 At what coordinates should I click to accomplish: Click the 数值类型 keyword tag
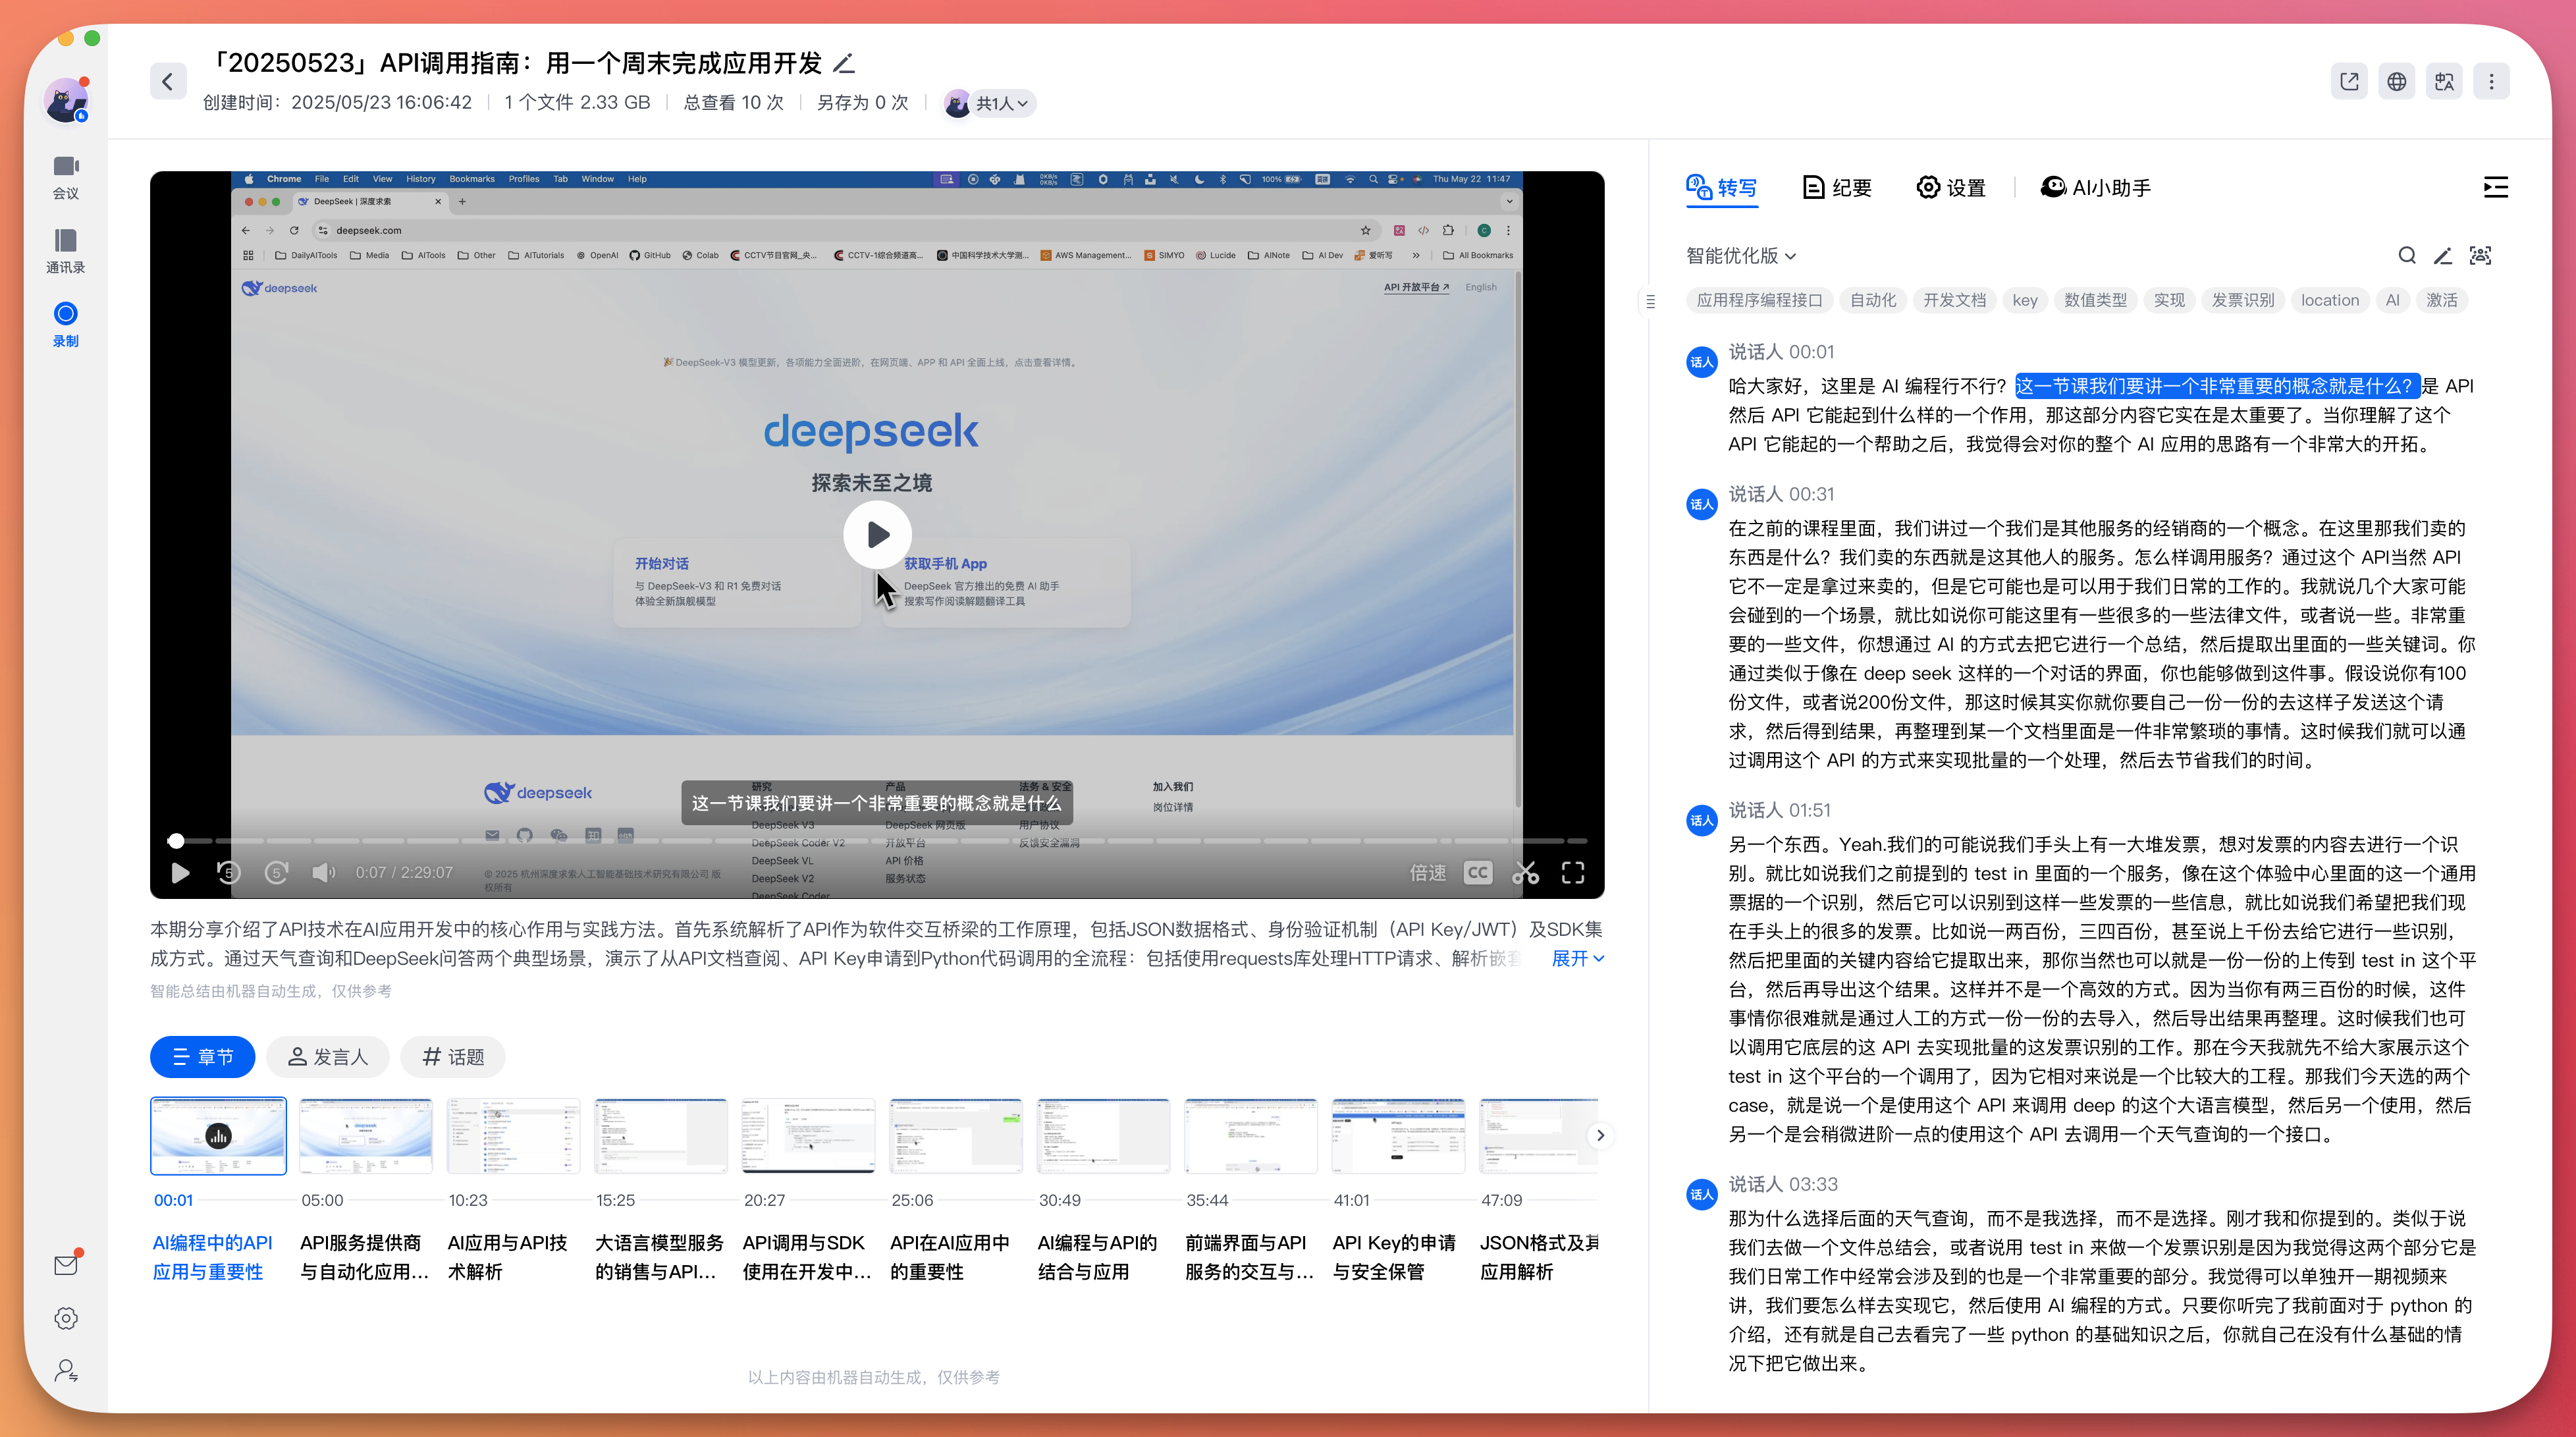point(2095,301)
